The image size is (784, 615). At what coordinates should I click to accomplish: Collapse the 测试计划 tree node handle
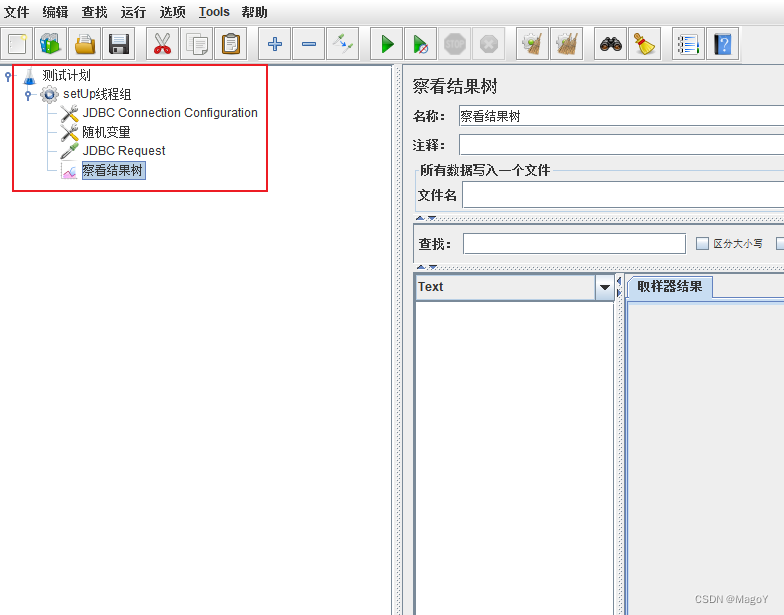click(x=8, y=76)
